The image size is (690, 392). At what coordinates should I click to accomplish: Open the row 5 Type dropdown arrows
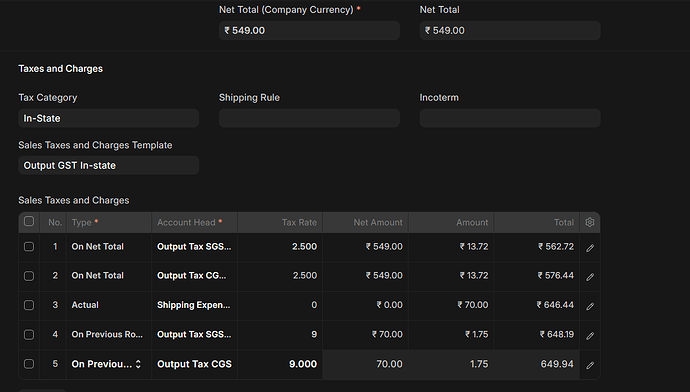[x=138, y=364]
